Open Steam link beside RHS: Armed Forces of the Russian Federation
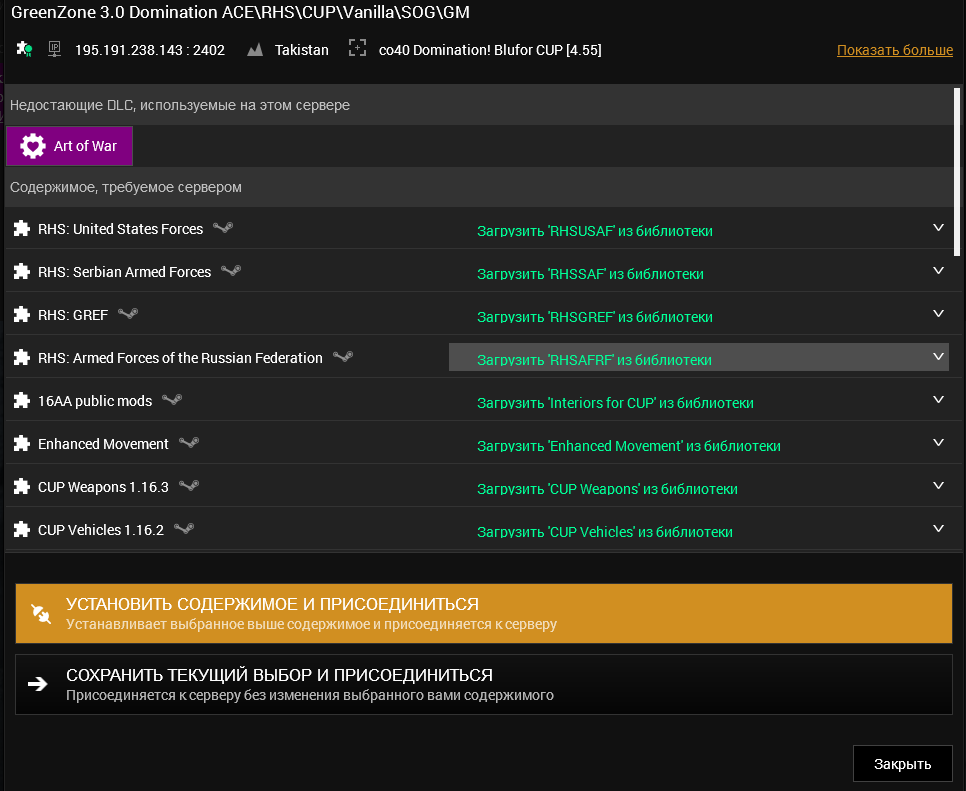966x791 pixels. click(x=343, y=357)
